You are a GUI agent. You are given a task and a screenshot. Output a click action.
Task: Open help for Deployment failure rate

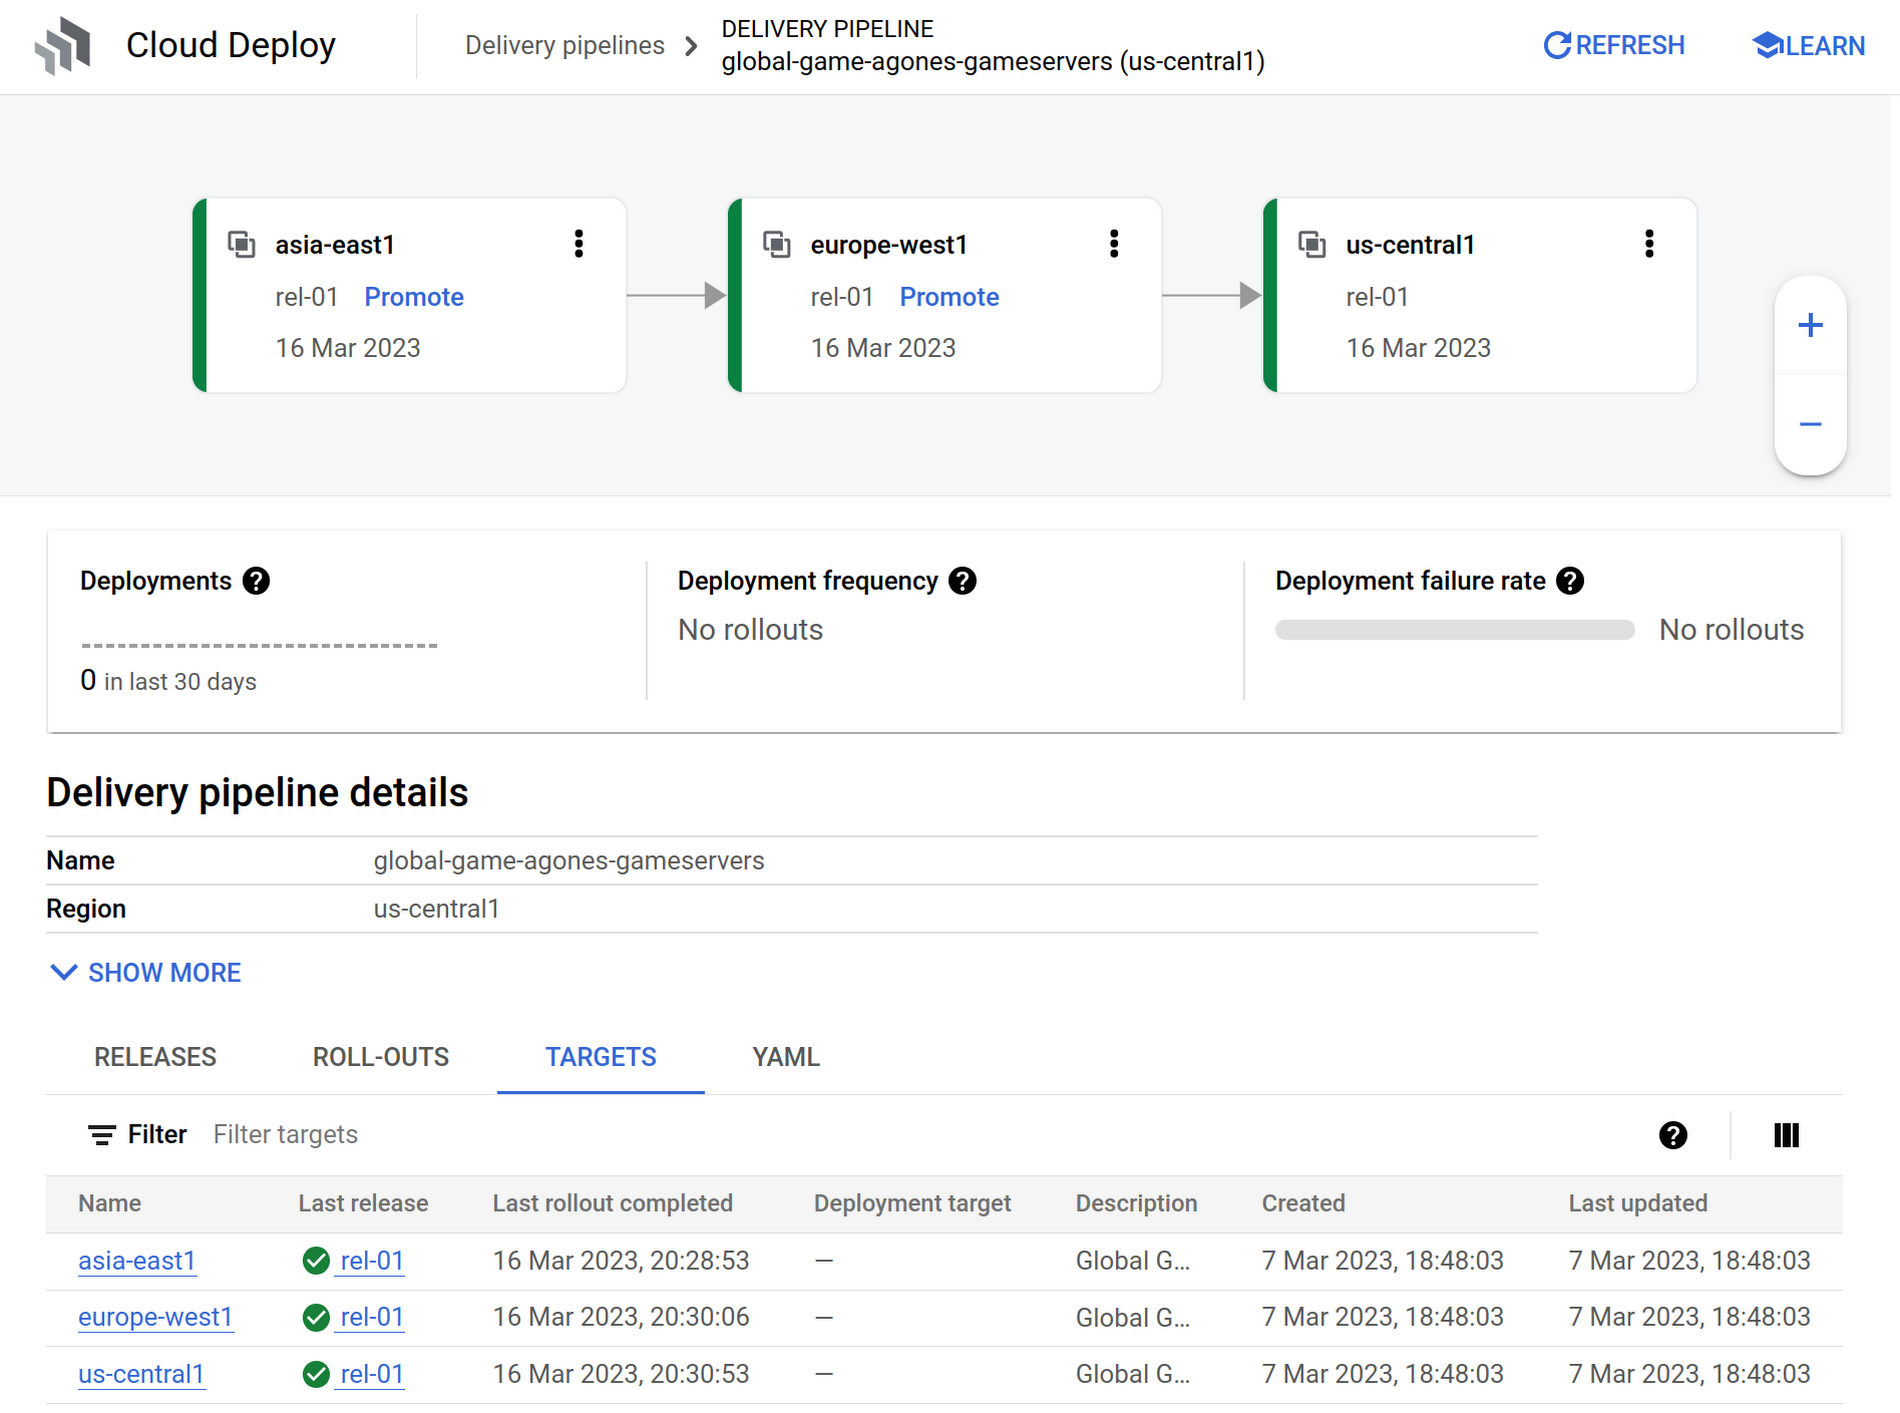[x=1570, y=581]
